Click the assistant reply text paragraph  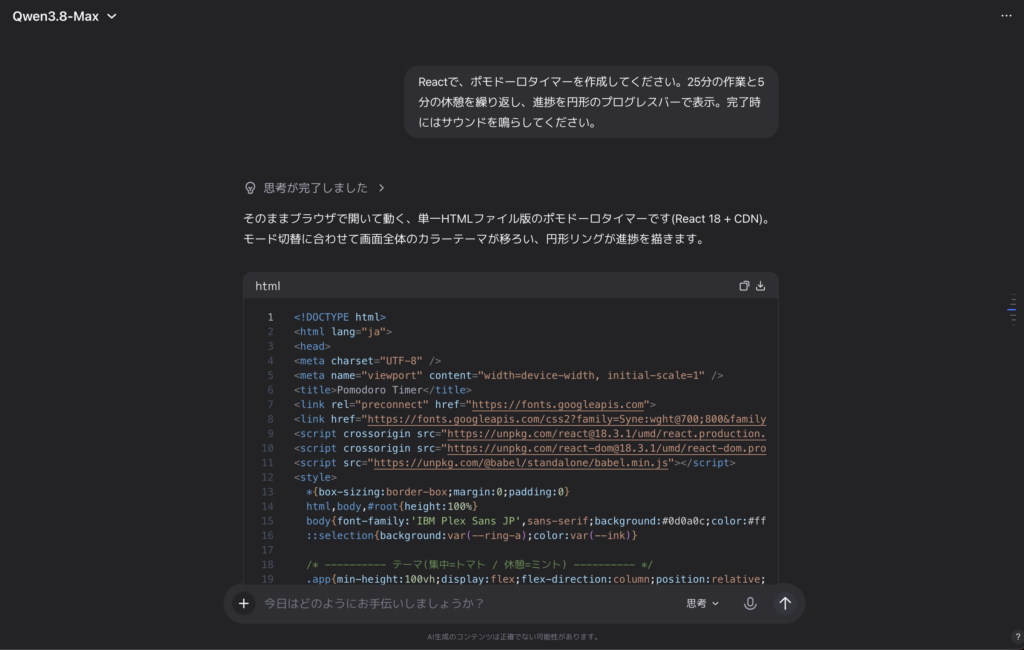click(509, 229)
